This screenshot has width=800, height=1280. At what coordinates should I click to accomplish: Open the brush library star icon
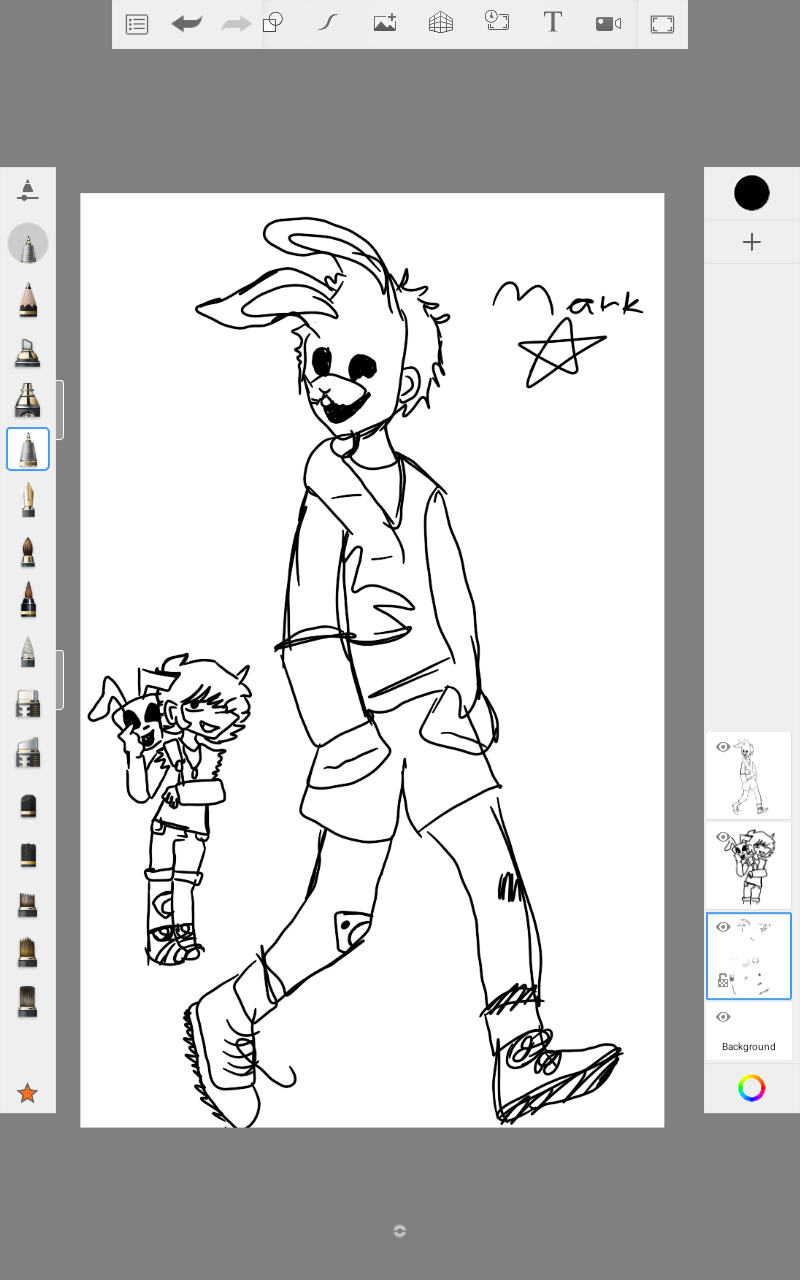click(28, 1094)
